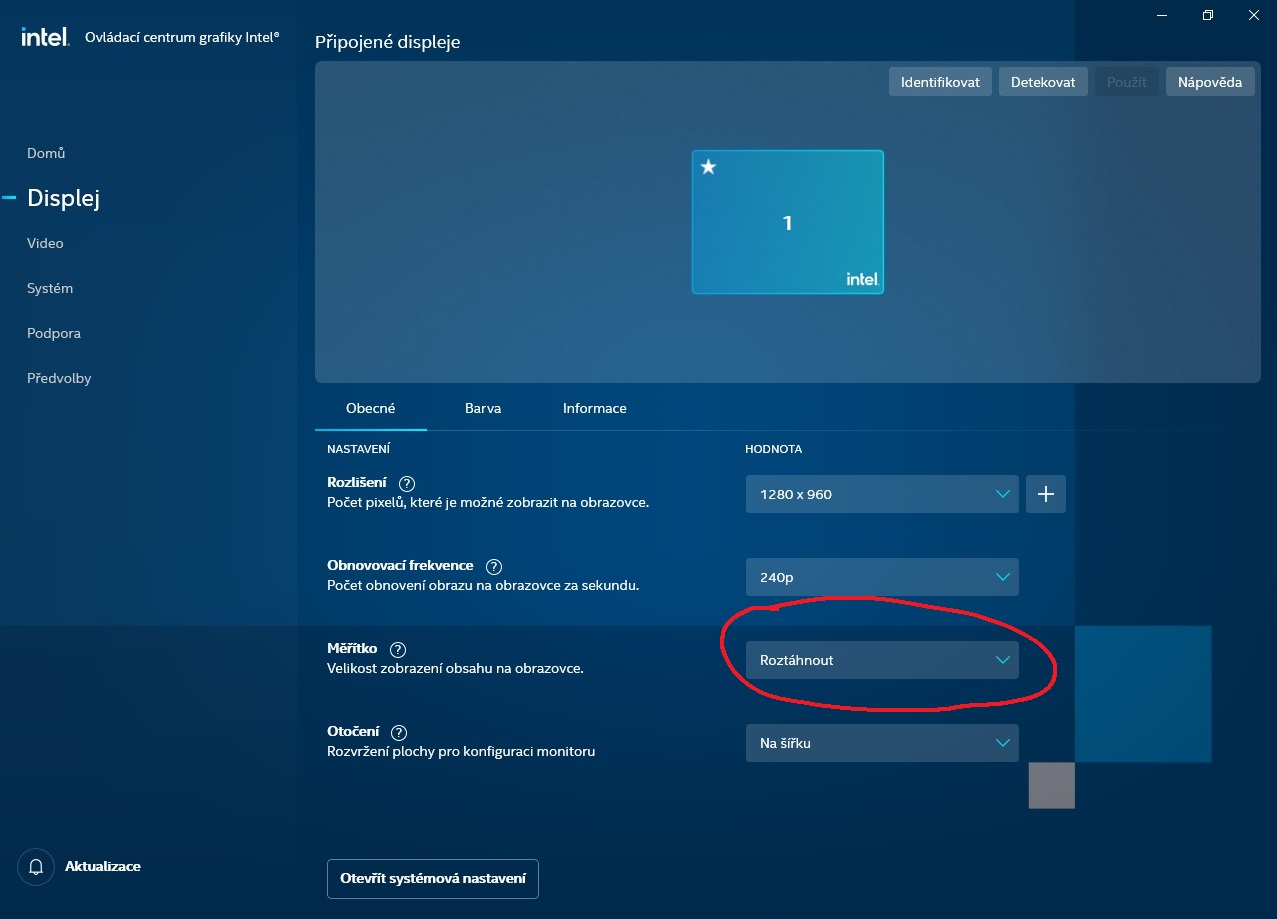The image size is (1277, 919).
Task: Click the Identifikovat button
Action: tap(940, 82)
